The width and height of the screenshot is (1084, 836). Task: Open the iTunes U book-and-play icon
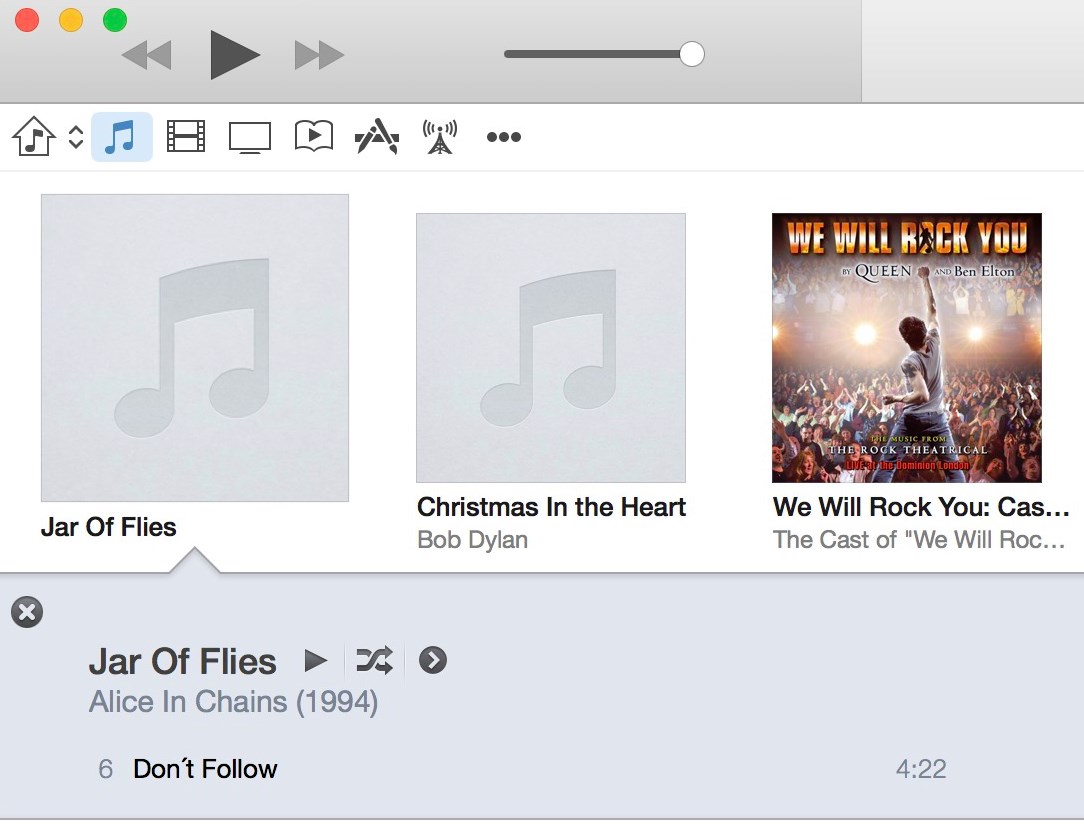pos(314,136)
